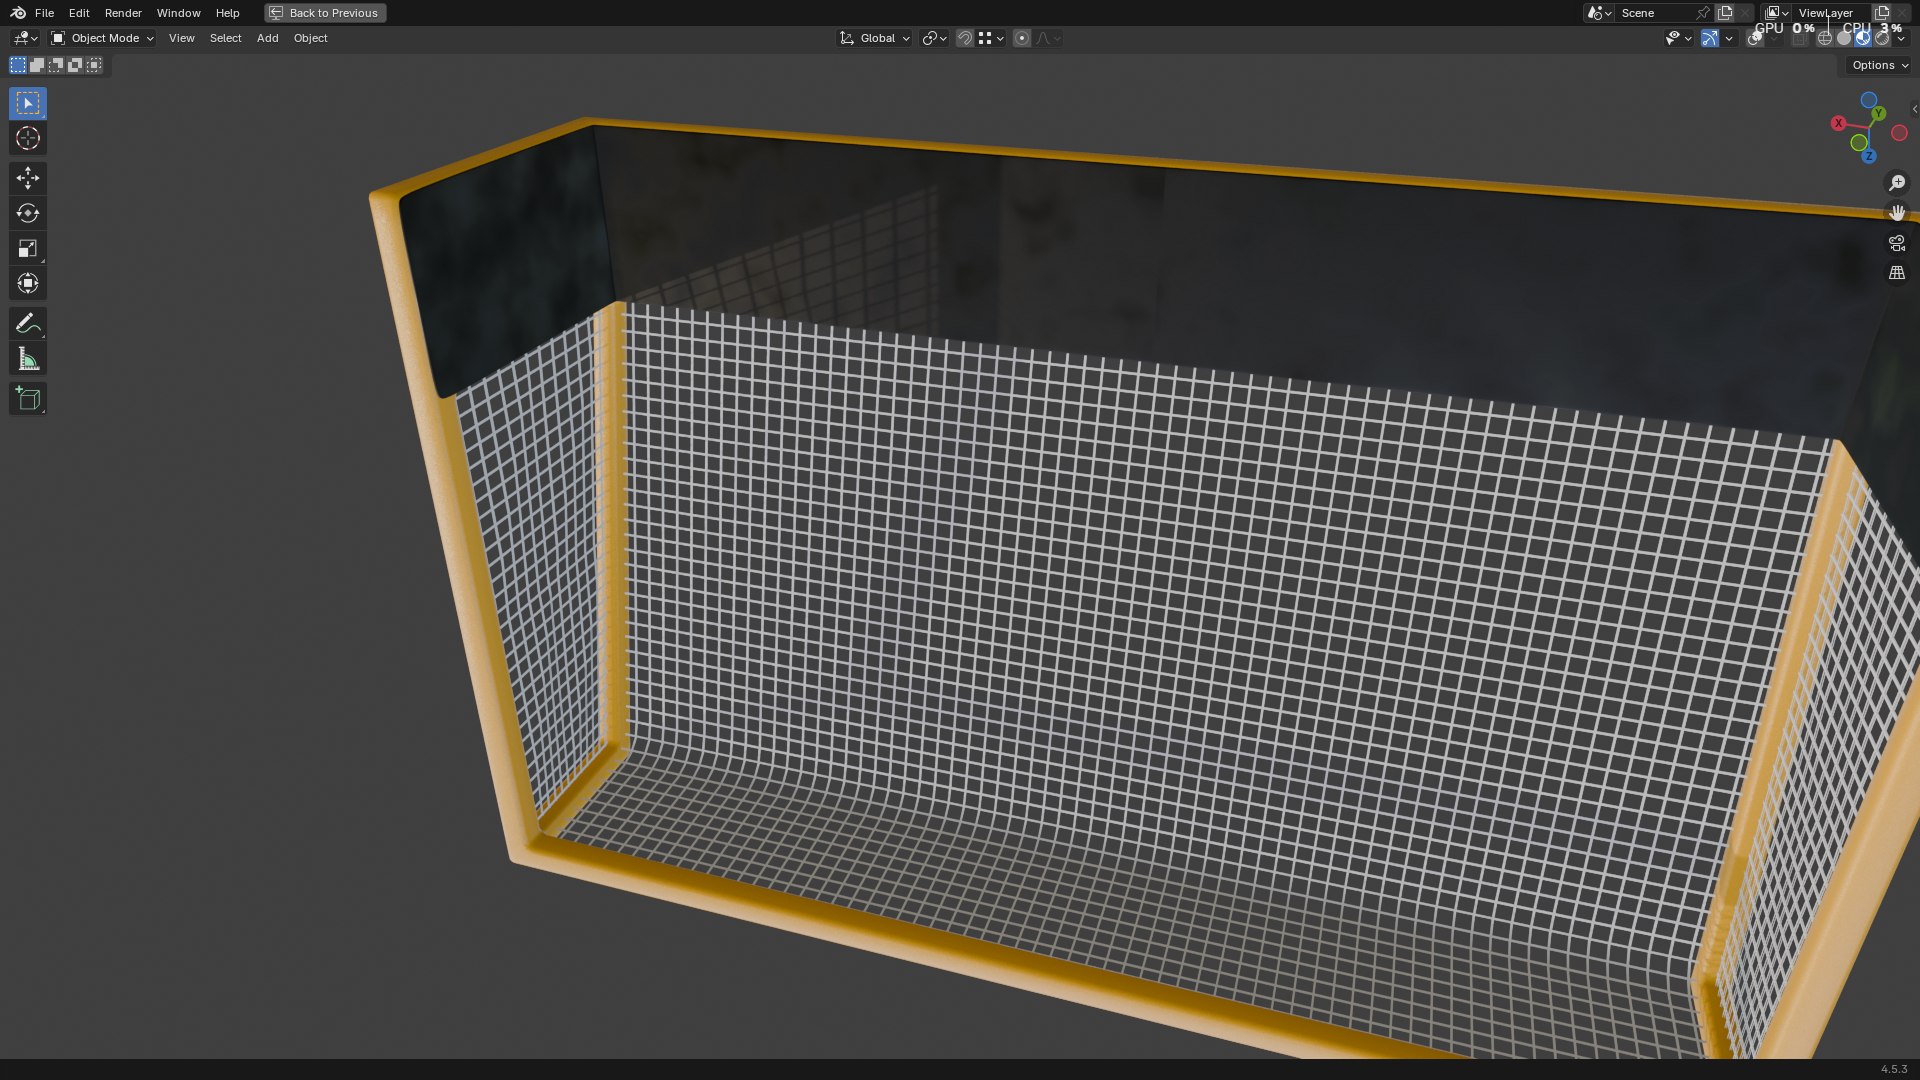The width and height of the screenshot is (1920, 1080).
Task: Select the Measure tool
Action: tap(28, 359)
